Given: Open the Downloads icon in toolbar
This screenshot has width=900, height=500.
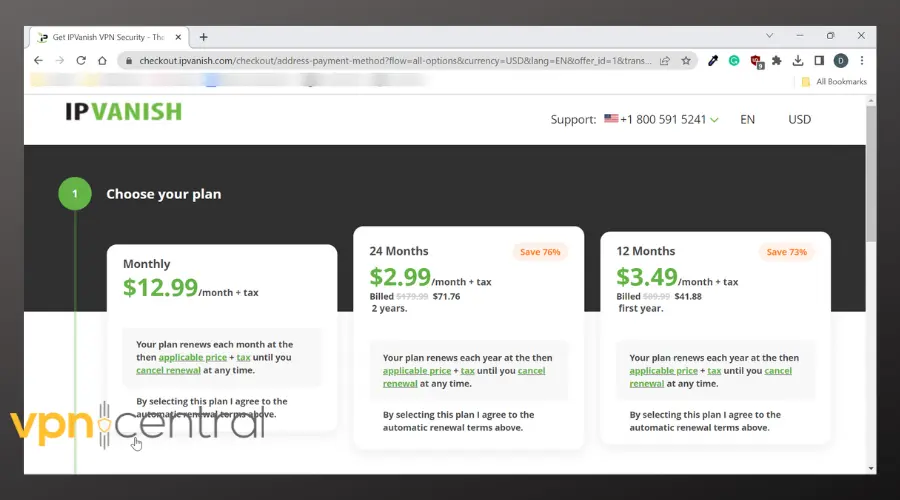Looking at the screenshot, I should pos(798,60).
